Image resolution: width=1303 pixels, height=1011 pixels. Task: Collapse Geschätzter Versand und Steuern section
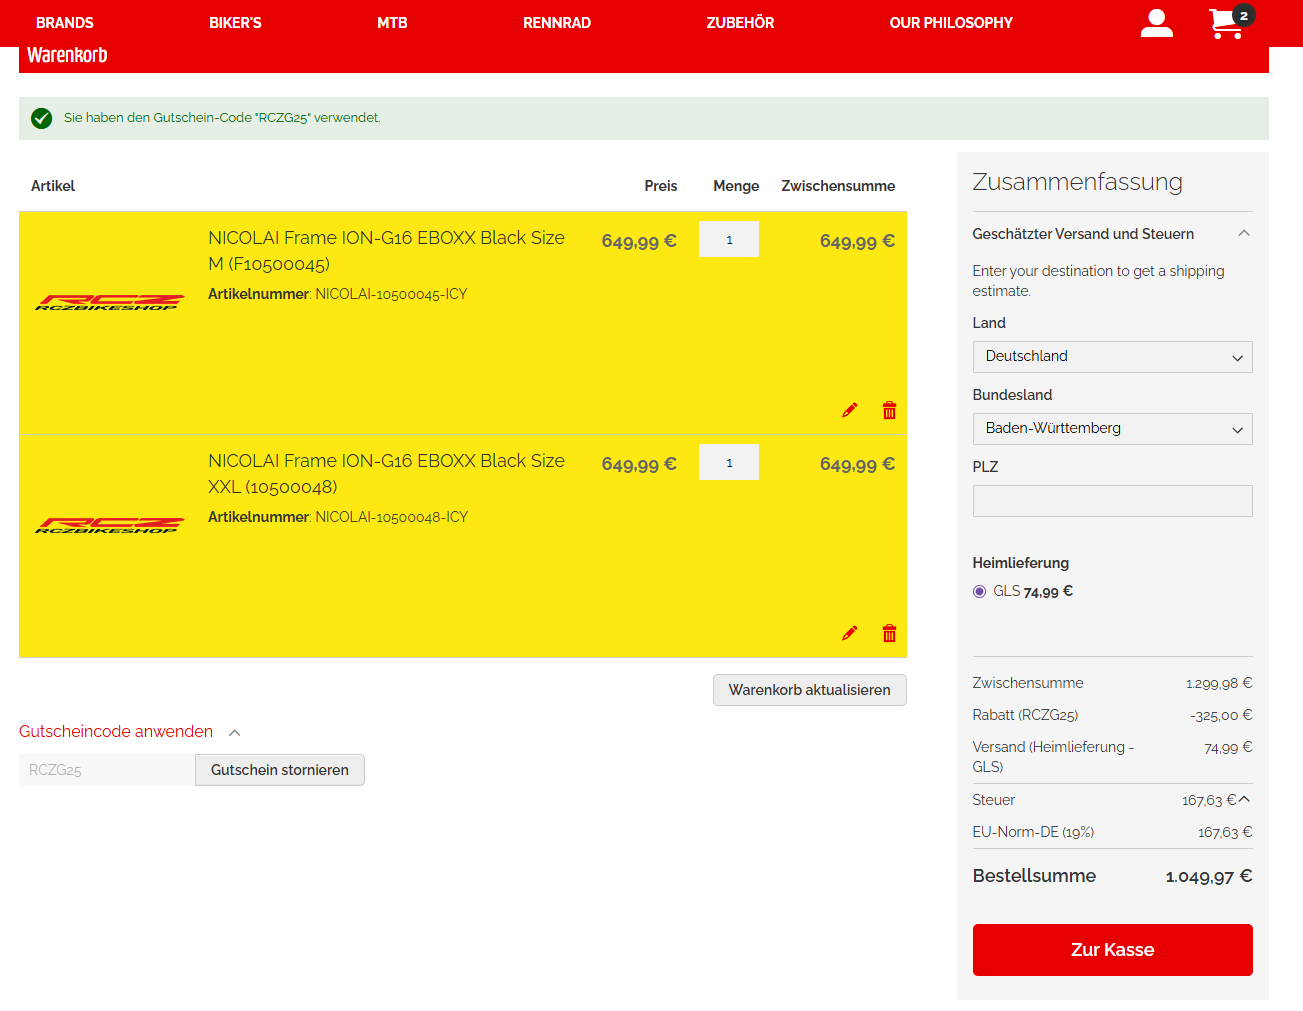1243,234
